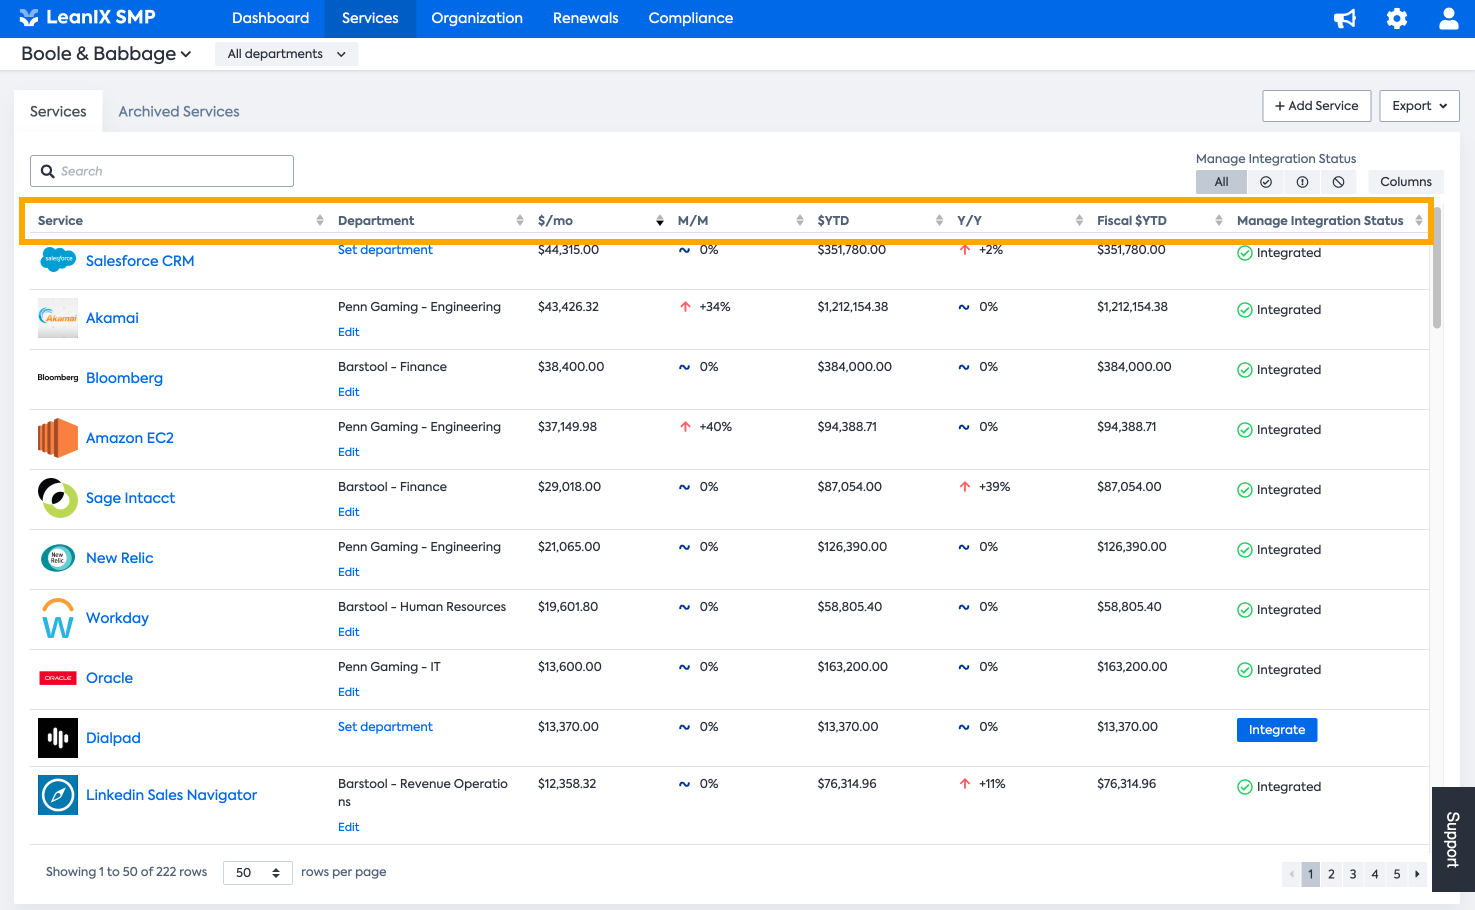The height and width of the screenshot is (910, 1475).
Task: Expand the All departments dropdown
Action: coord(286,54)
